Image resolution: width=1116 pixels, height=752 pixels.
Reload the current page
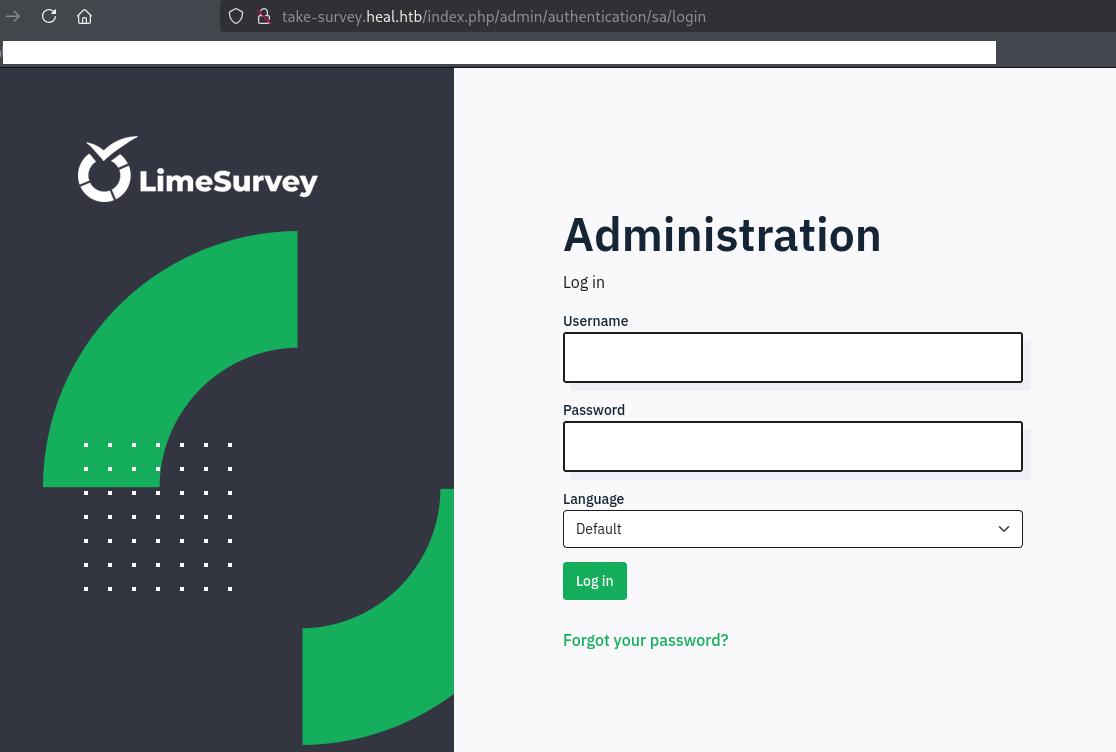tap(49, 16)
